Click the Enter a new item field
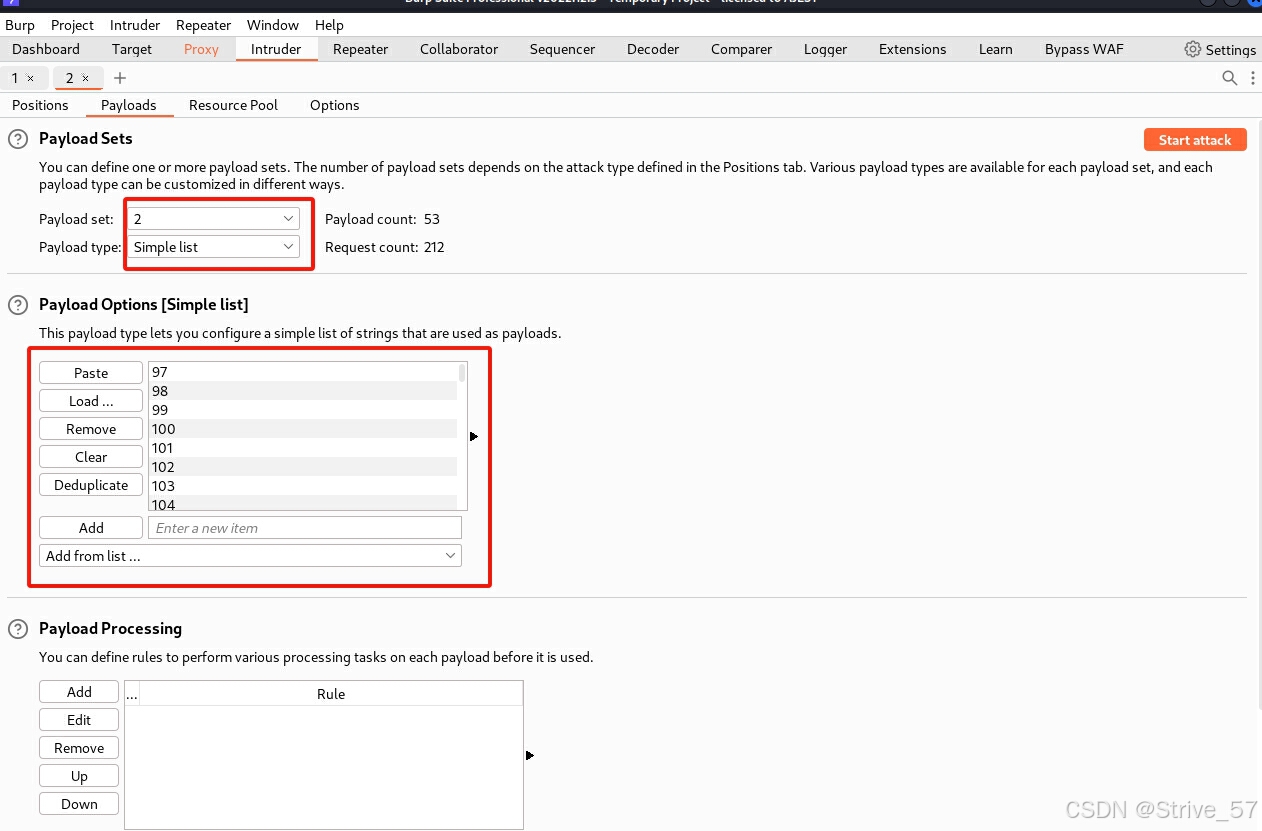This screenshot has height=831, width=1262. [305, 528]
